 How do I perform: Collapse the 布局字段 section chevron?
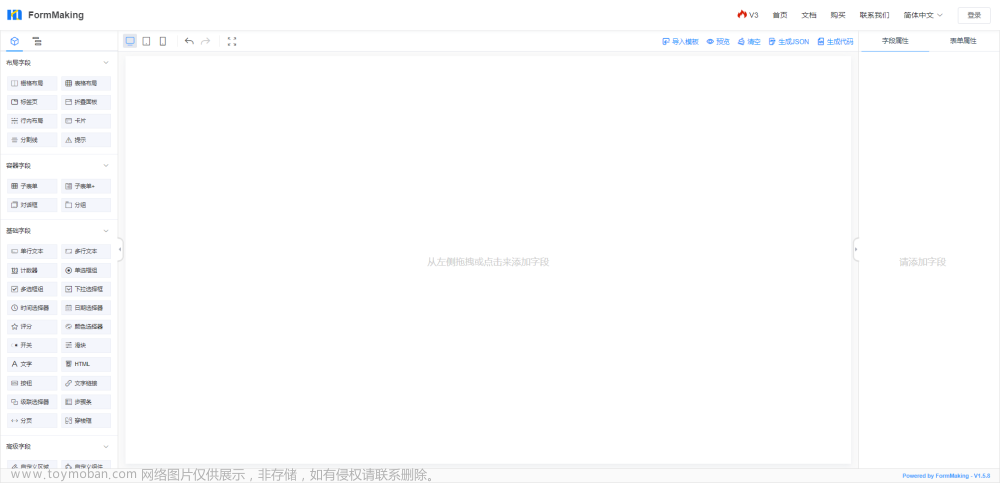tap(106, 63)
